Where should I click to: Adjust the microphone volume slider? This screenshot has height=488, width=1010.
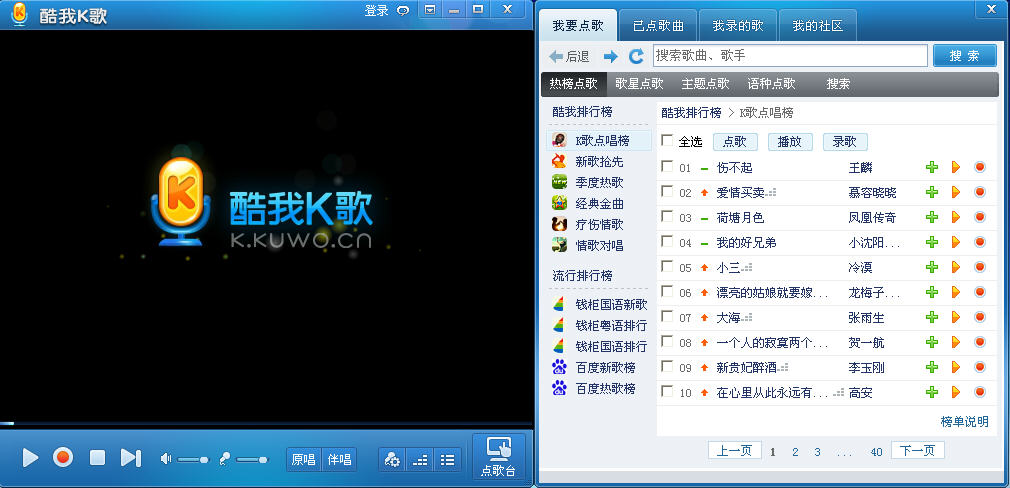250,459
